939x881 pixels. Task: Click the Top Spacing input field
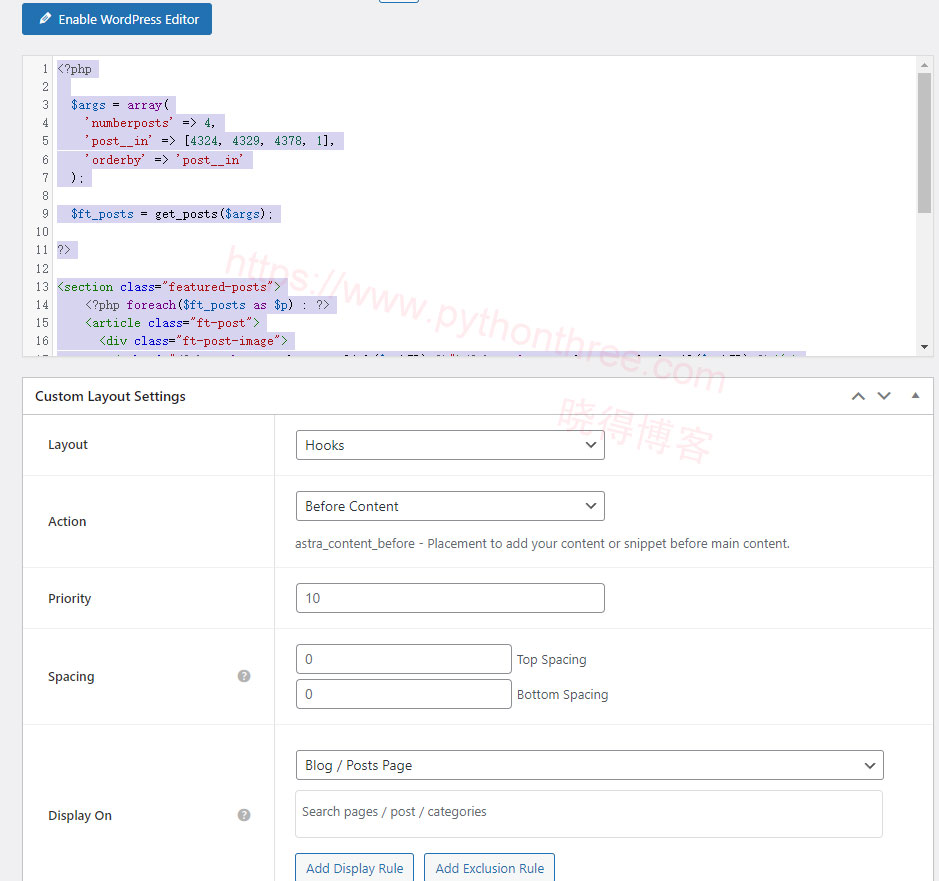coord(404,660)
